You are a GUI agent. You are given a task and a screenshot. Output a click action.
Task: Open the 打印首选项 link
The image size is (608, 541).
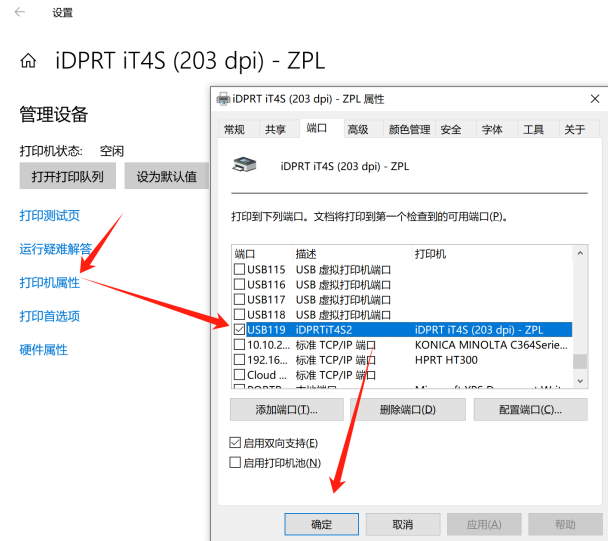point(50,316)
